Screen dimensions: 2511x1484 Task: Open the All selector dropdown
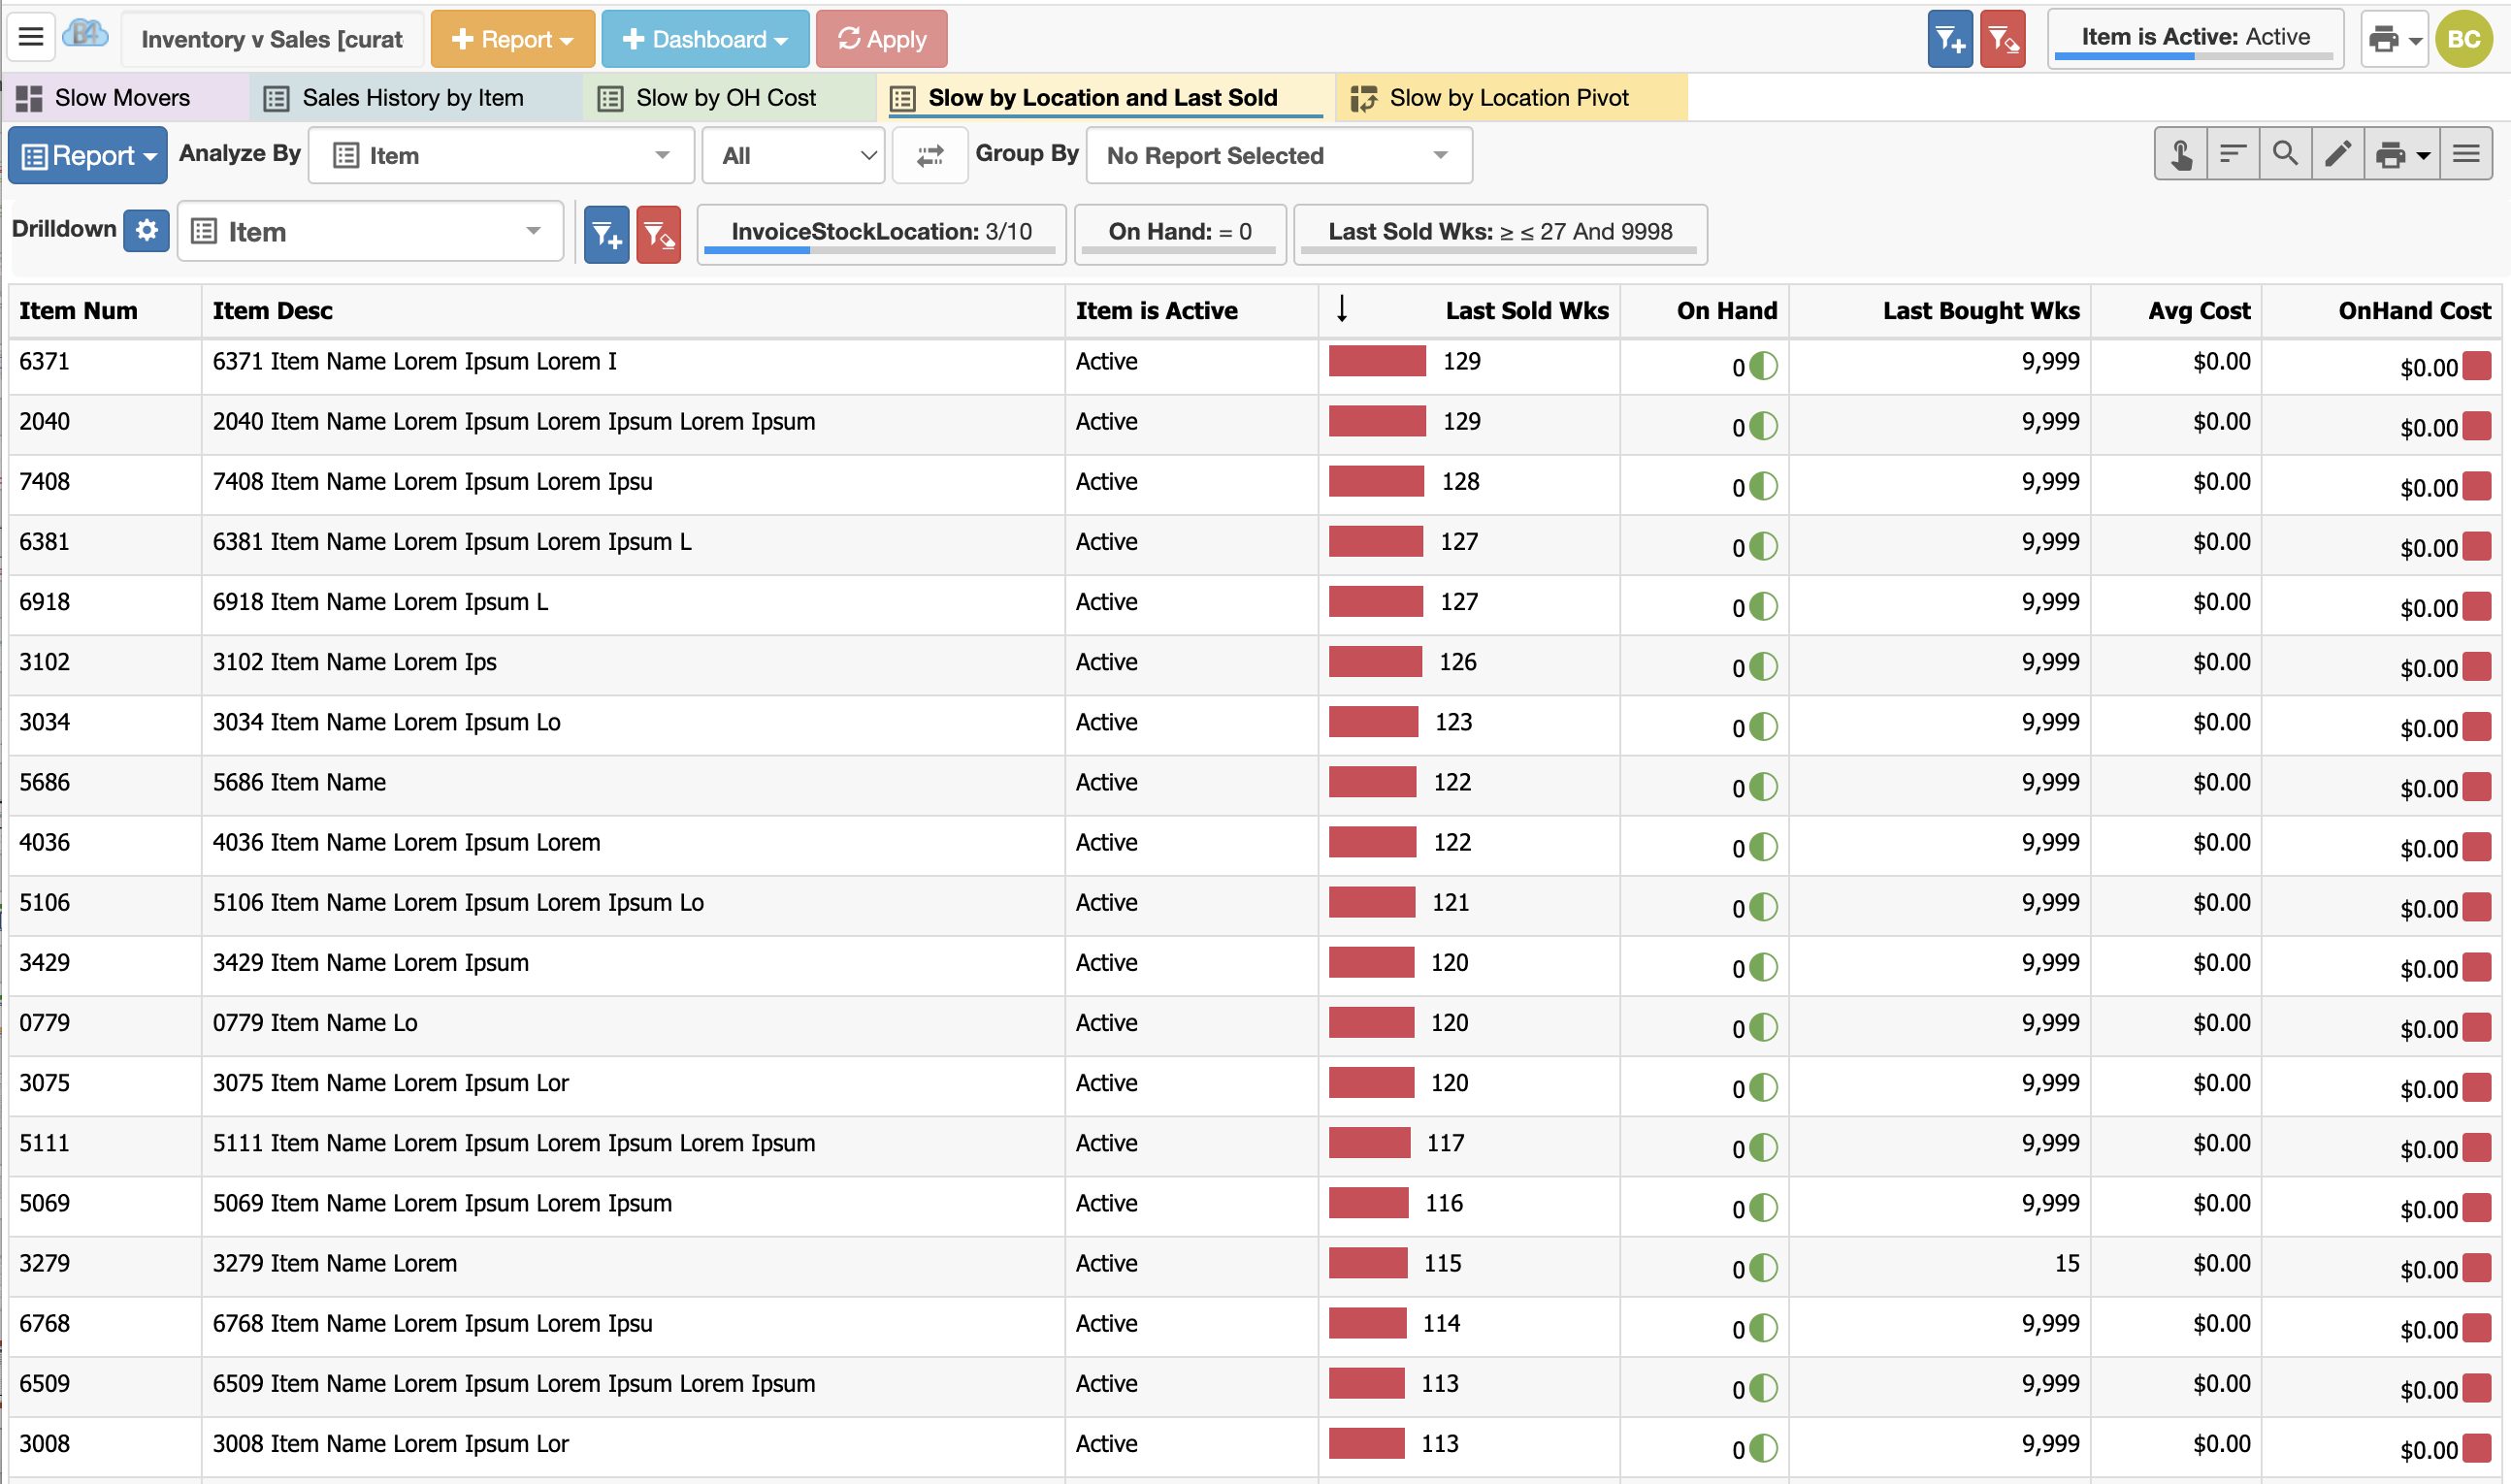click(x=794, y=155)
